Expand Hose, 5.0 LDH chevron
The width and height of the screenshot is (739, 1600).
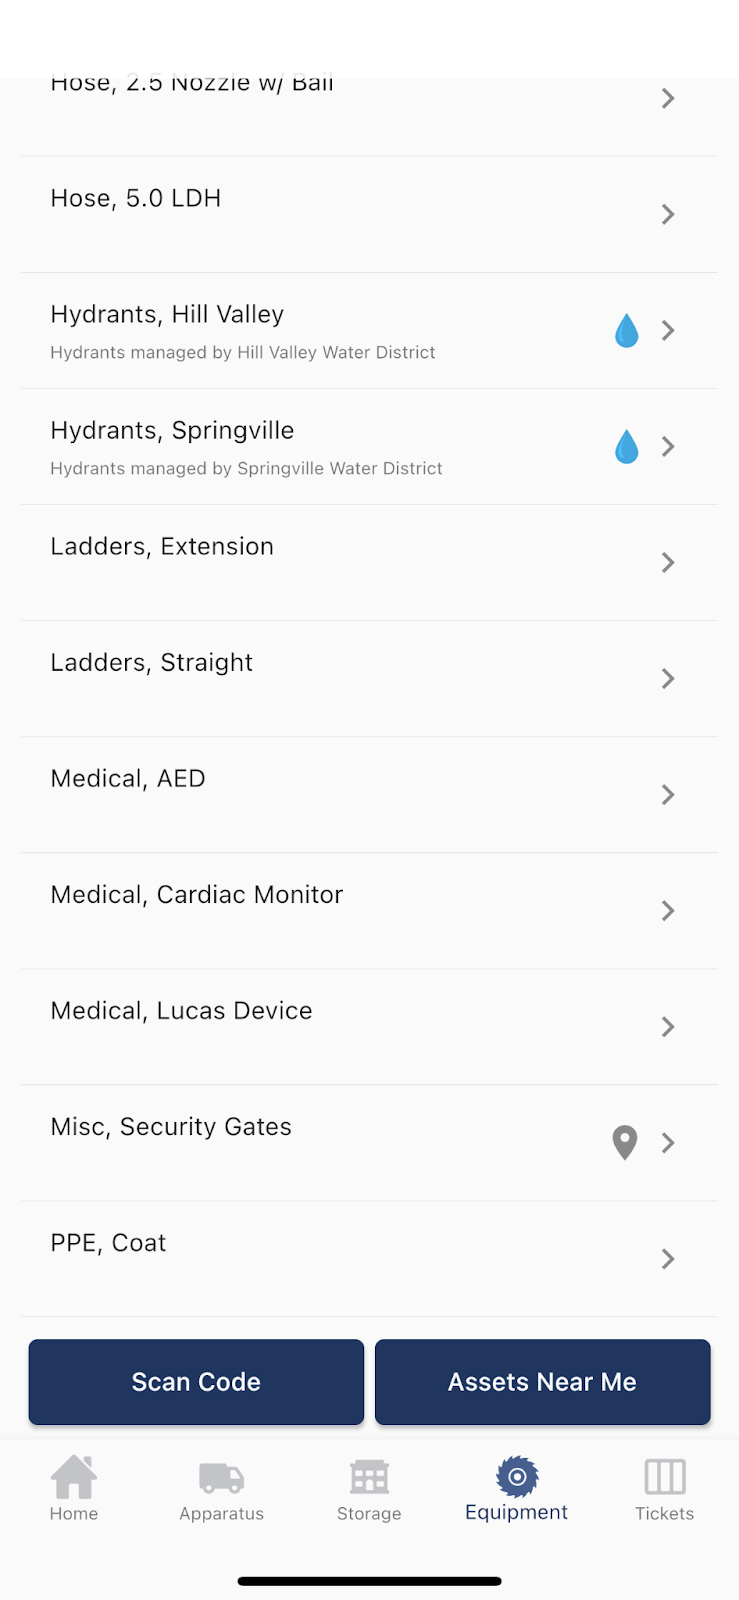pos(668,215)
